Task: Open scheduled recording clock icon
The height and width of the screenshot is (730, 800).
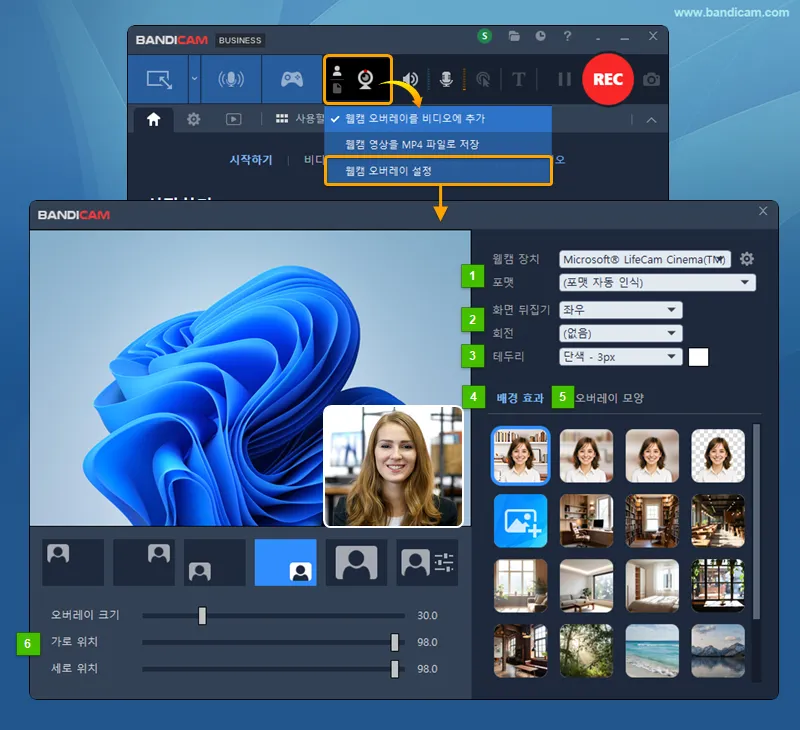Action: click(540, 36)
